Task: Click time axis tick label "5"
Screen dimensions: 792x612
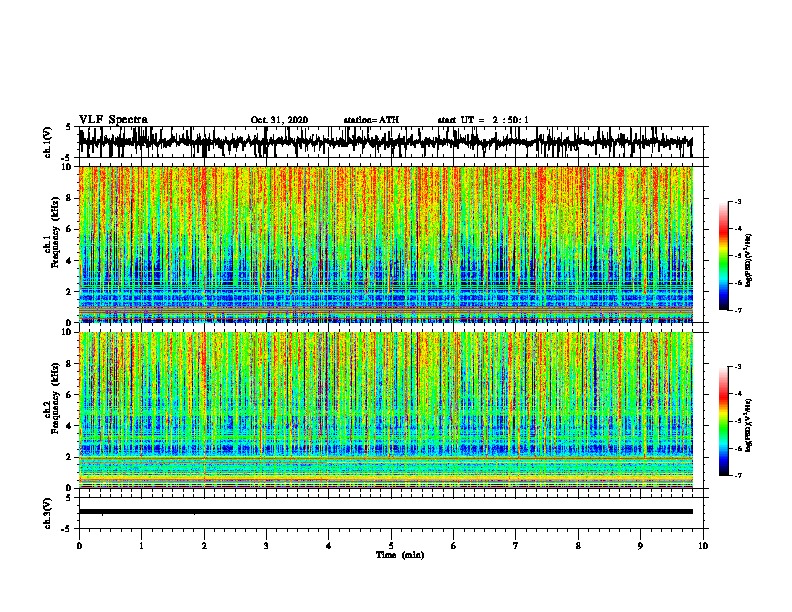Action: coord(391,546)
